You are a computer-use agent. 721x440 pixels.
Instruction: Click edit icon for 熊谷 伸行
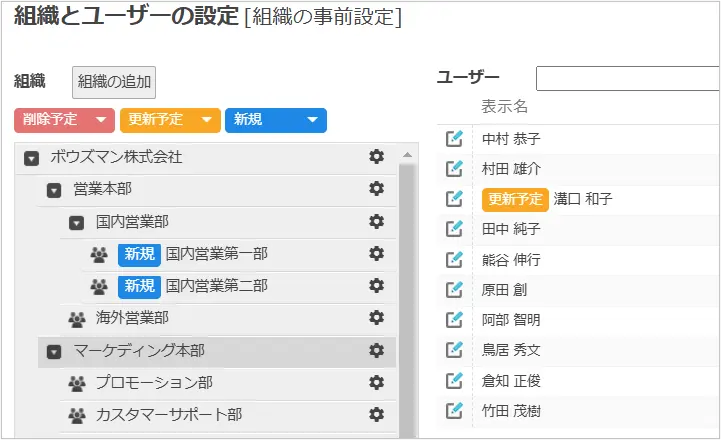[455, 259]
